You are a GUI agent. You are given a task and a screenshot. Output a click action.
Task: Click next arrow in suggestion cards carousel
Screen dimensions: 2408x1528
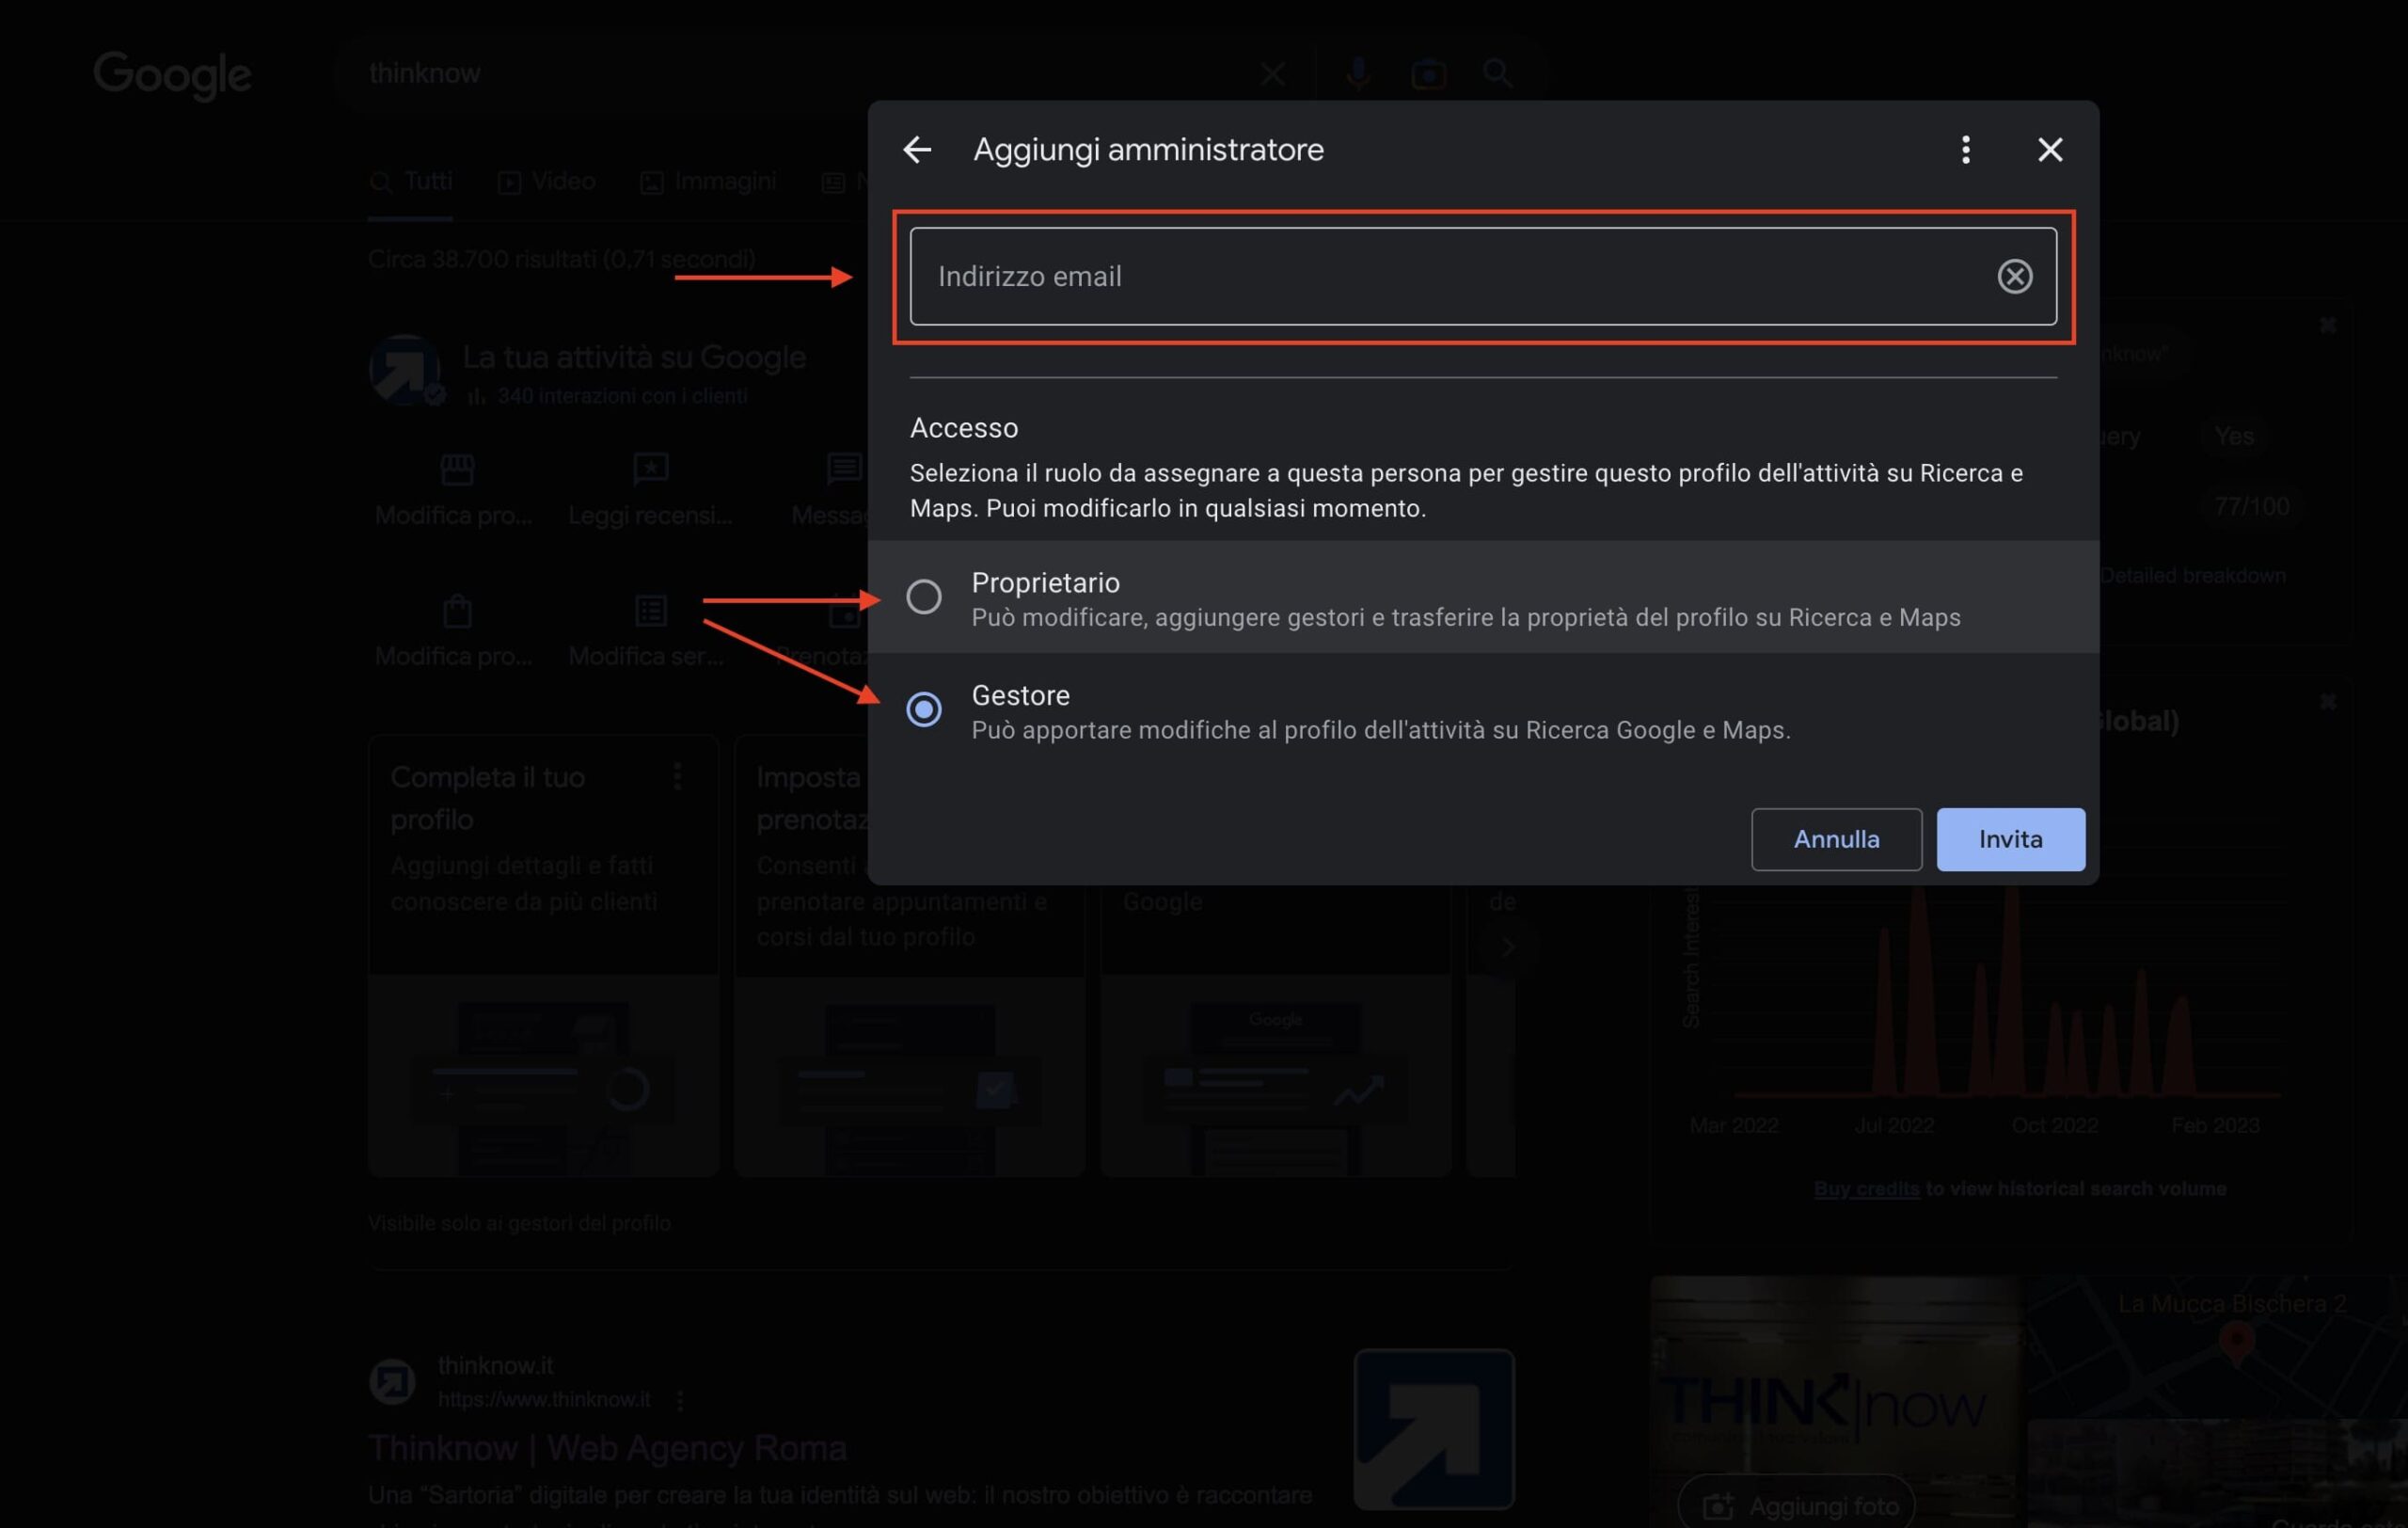[1506, 946]
